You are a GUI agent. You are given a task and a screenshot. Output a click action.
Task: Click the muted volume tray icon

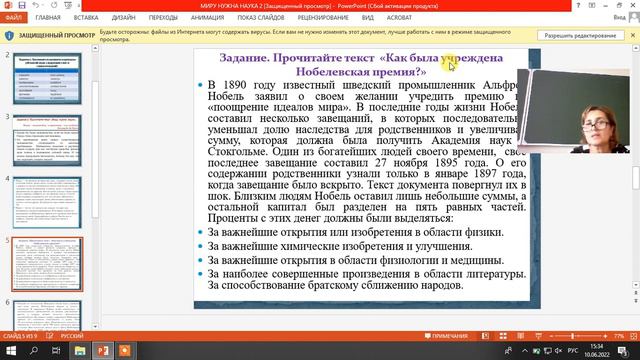(558, 351)
